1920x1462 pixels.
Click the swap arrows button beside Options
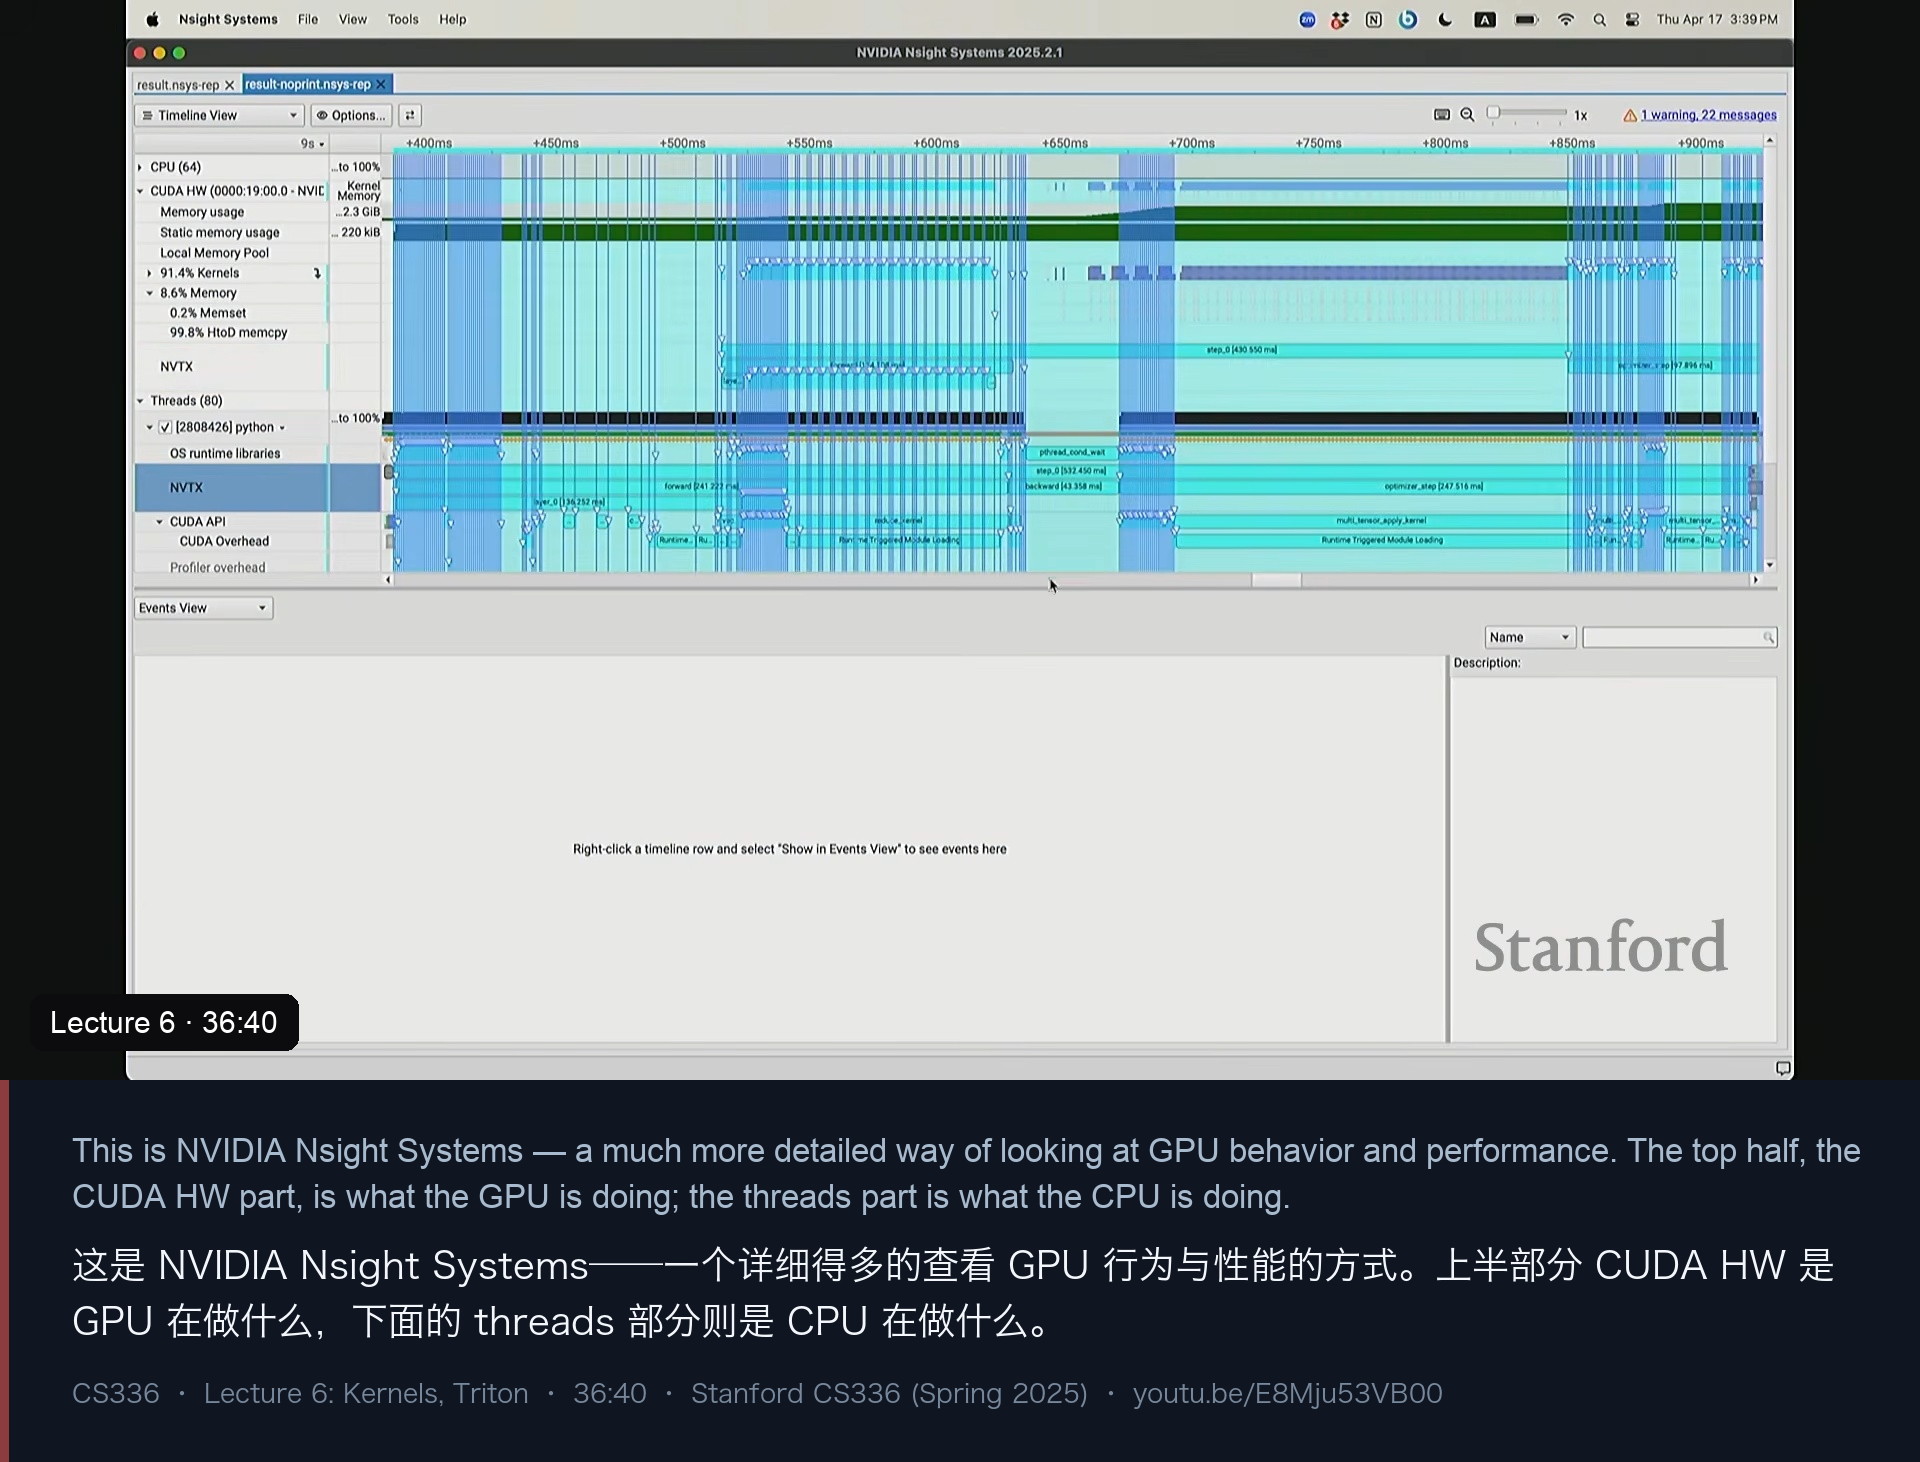click(410, 115)
